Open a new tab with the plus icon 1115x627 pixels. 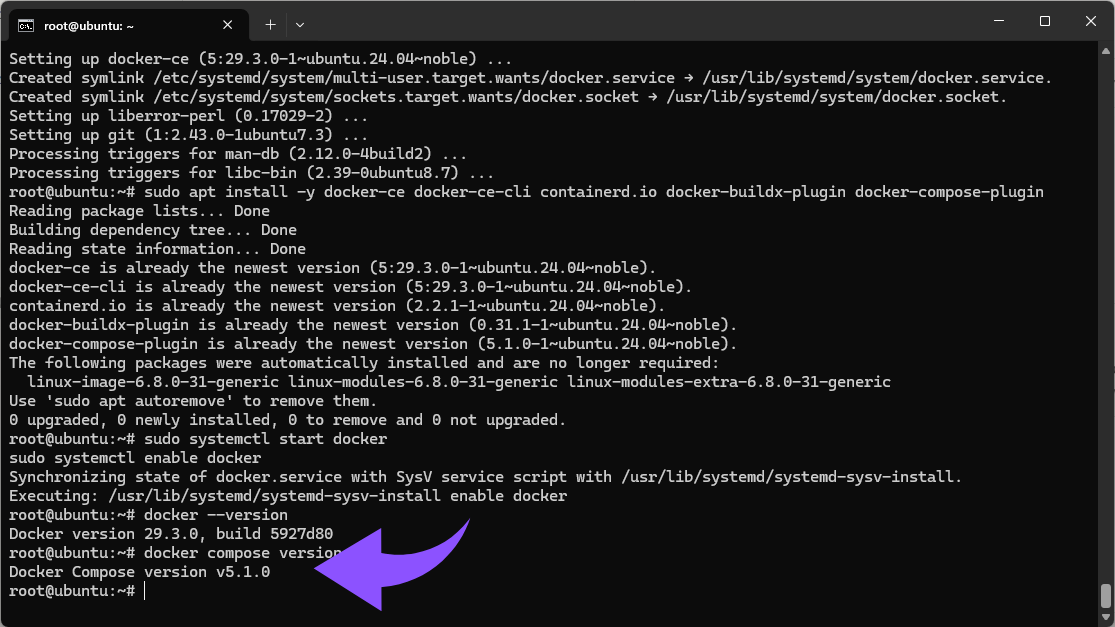pyautogui.click(x=270, y=24)
